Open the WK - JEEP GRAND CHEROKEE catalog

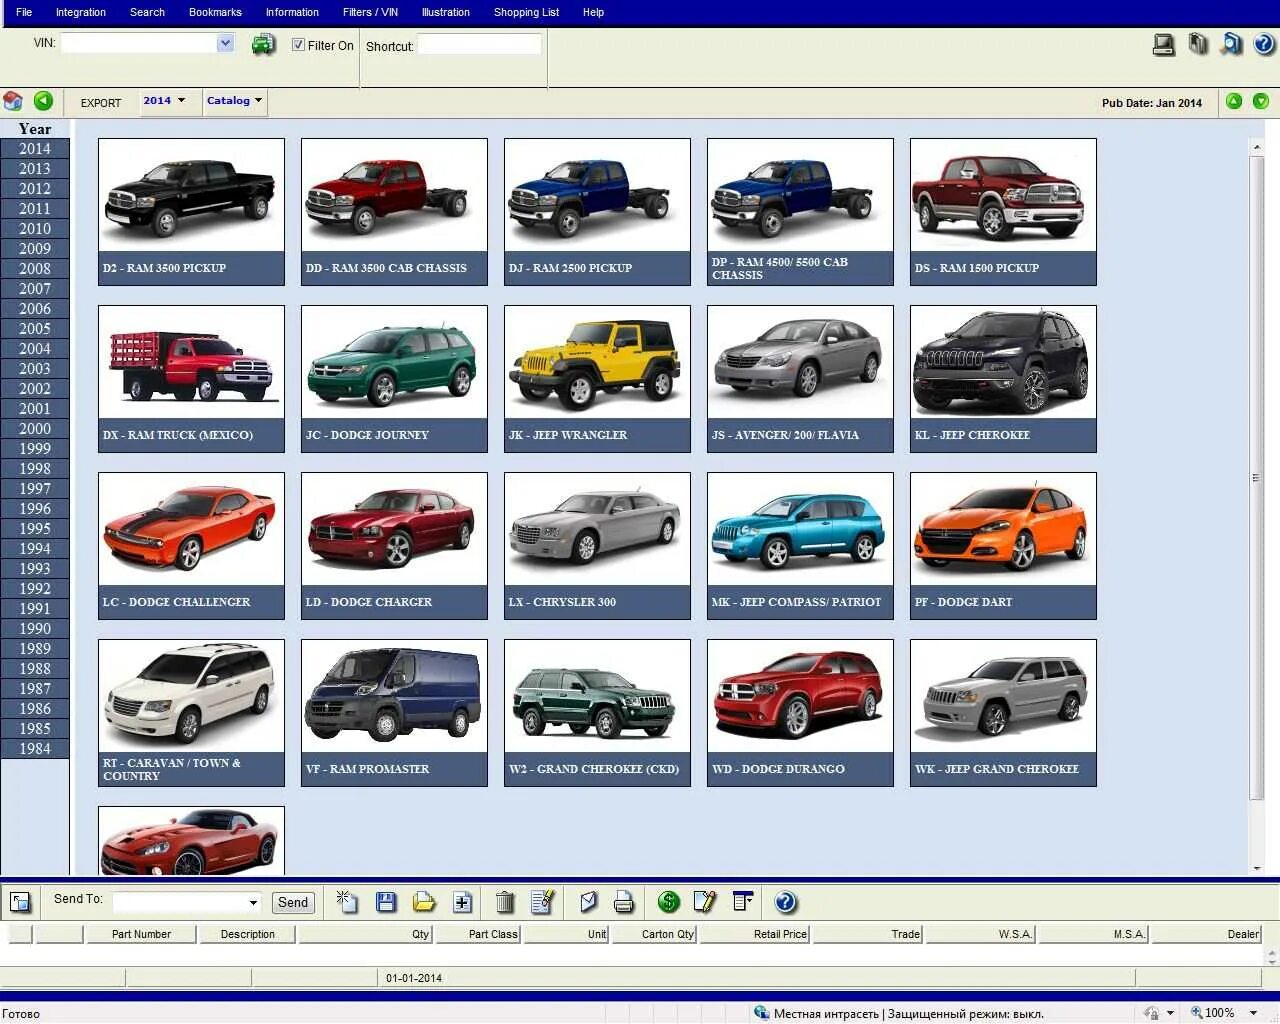pos(1003,713)
